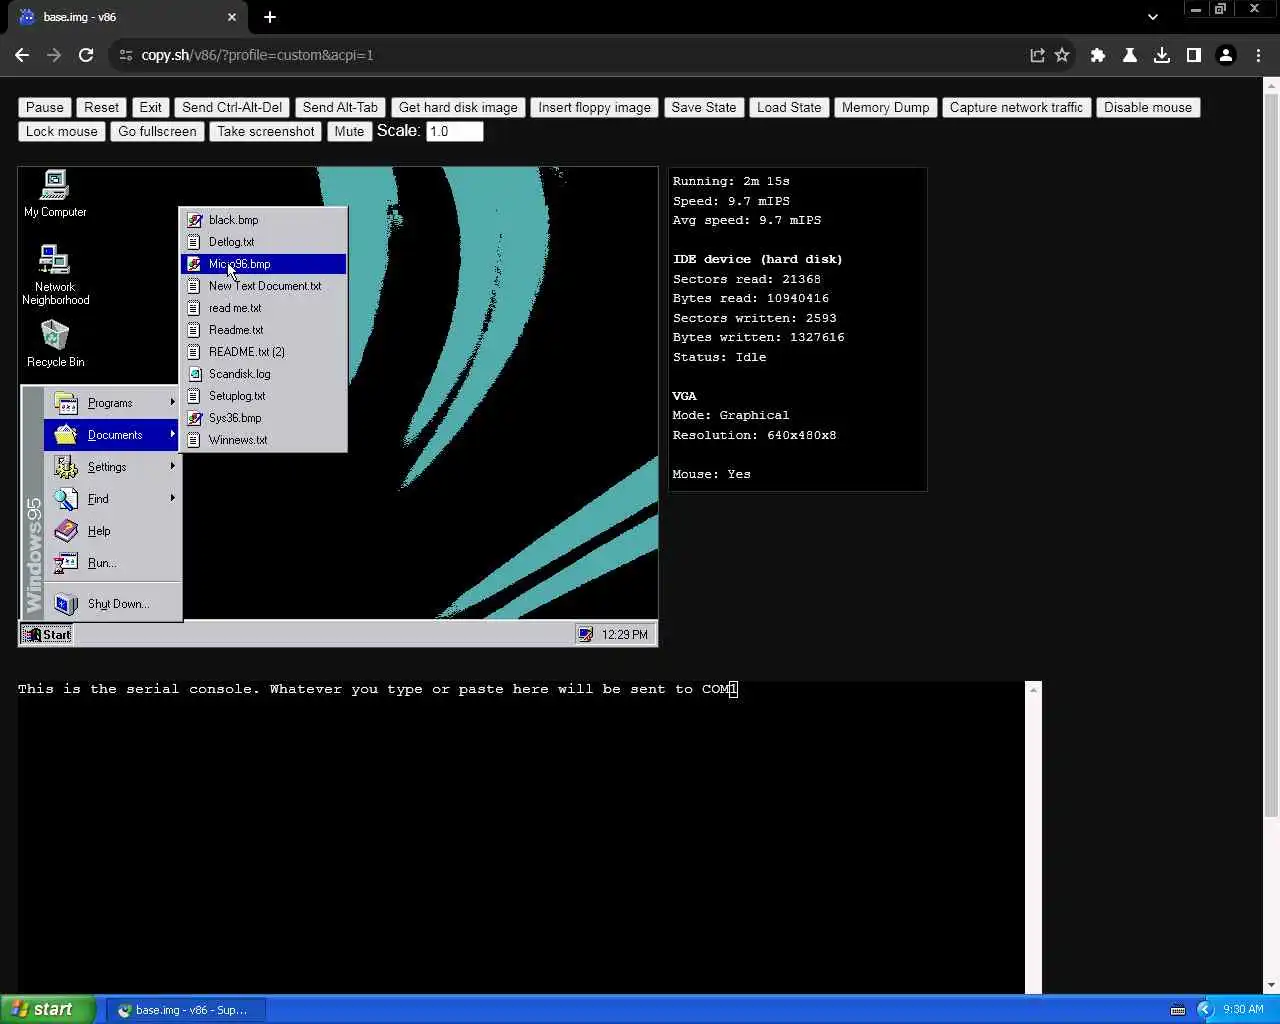Viewport: 1280px width, 1024px height.
Task: Select Documents in Start menu
Action: pyautogui.click(x=113, y=435)
